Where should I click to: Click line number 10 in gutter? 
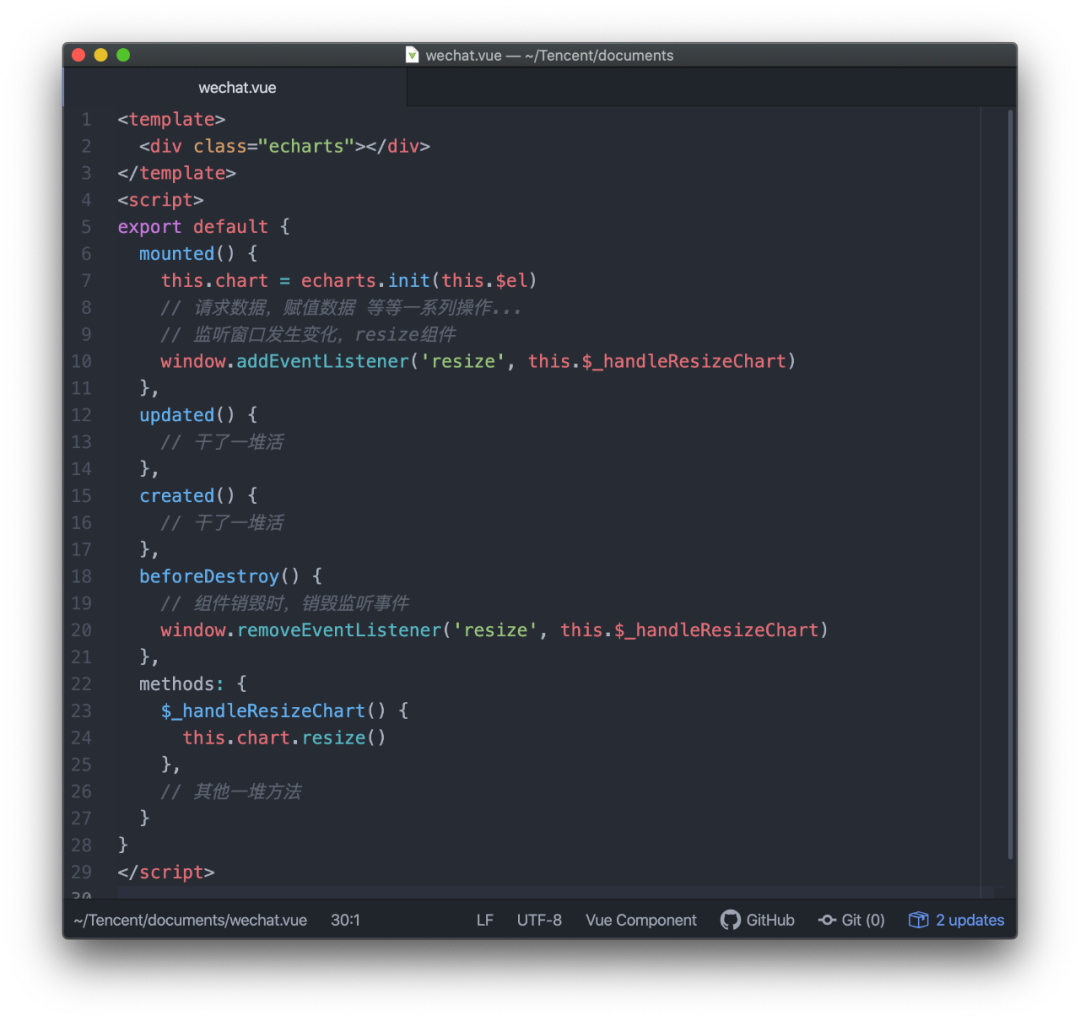81,361
